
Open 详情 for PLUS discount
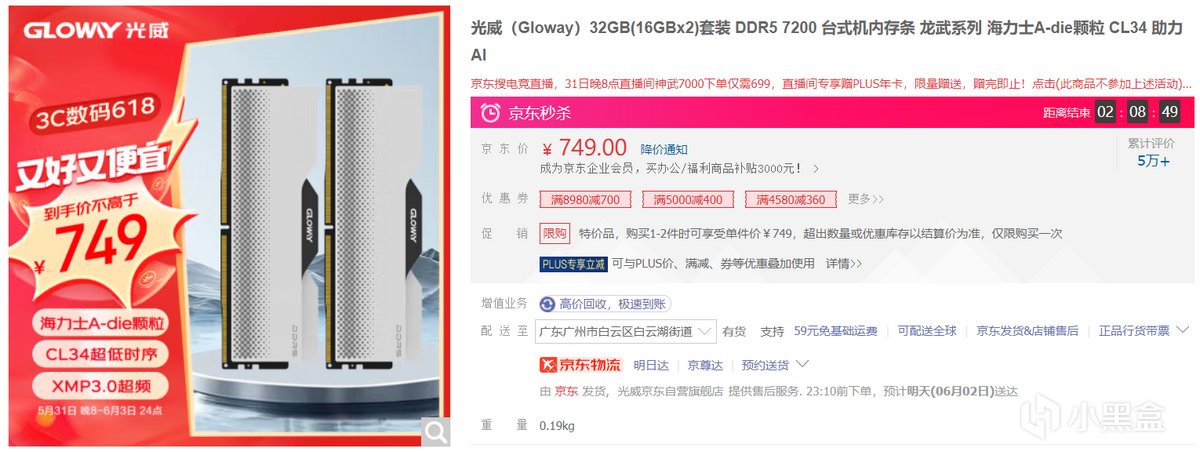coord(843,264)
